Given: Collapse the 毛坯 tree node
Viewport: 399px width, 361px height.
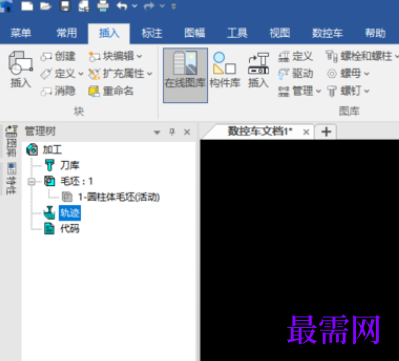Looking at the screenshot, I should point(32,182).
